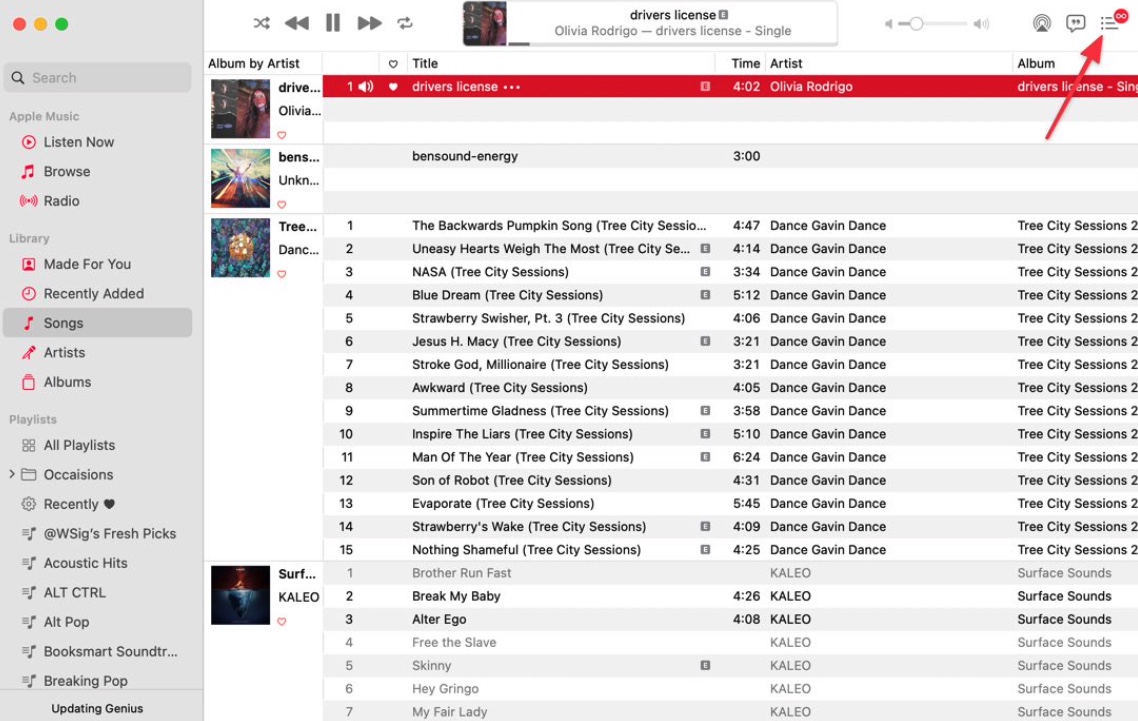Show the Up Next queue
The height and width of the screenshot is (721, 1138).
point(1108,22)
